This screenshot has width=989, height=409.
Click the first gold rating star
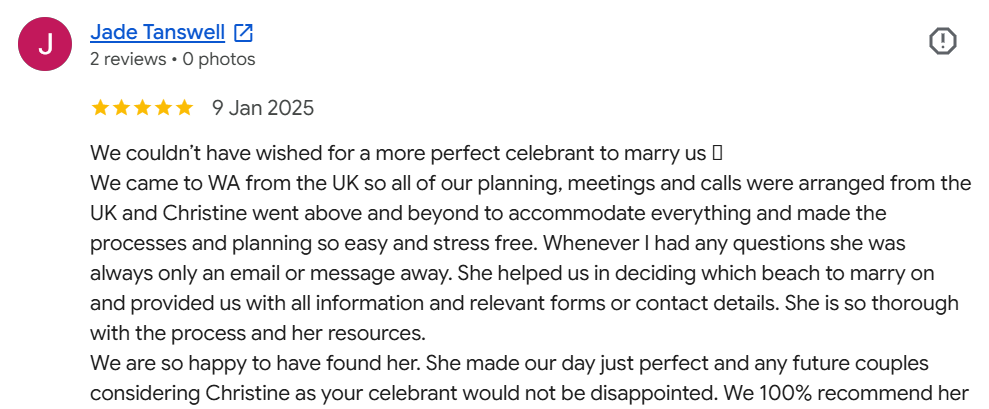point(100,108)
